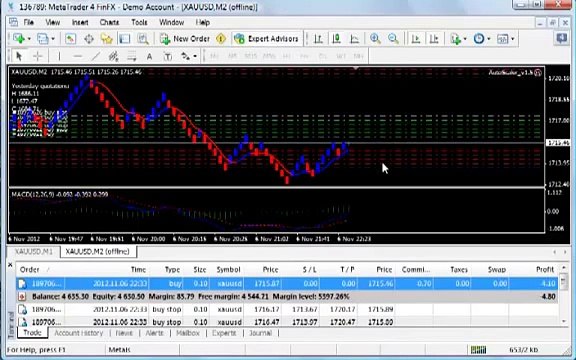Open the Mailbox terminal tab
The height and width of the screenshot is (360, 576).
click(188, 333)
